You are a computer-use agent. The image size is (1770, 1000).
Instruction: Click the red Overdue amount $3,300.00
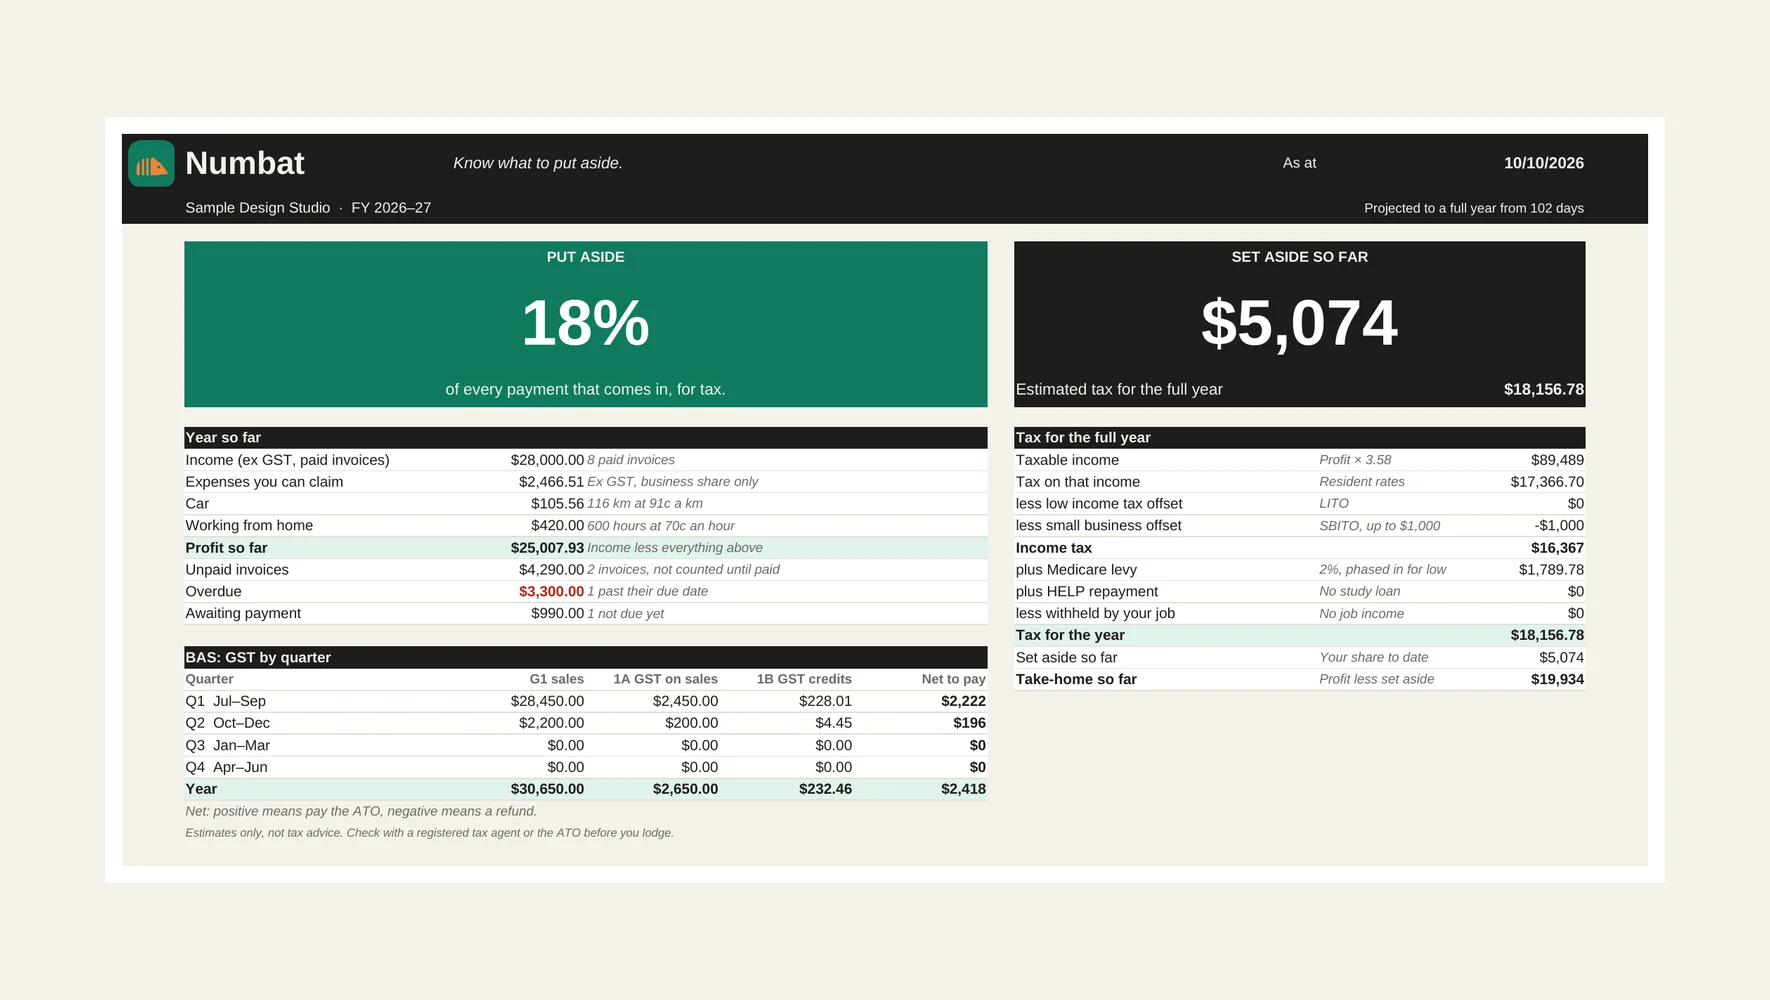551,592
